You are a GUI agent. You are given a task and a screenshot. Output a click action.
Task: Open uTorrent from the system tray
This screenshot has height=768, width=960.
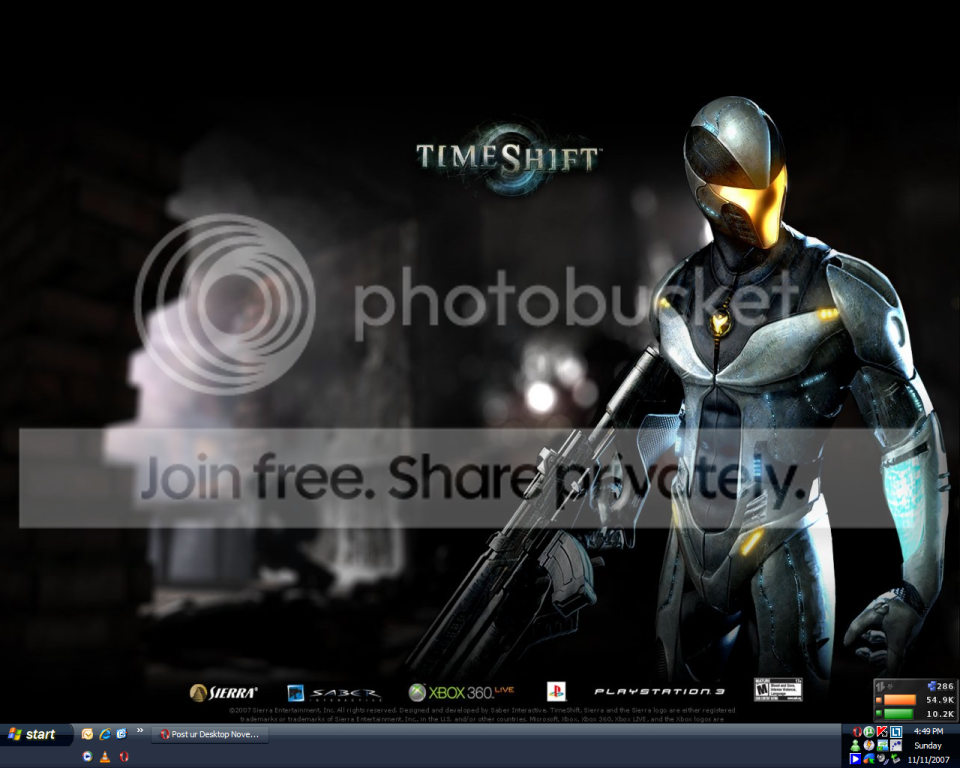coord(869,732)
